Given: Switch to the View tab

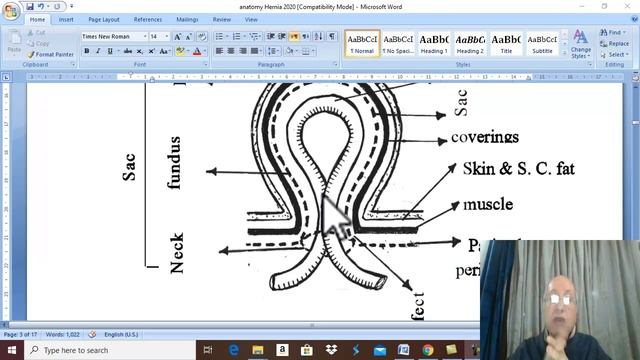Looking at the screenshot, I should tap(251, 20).
